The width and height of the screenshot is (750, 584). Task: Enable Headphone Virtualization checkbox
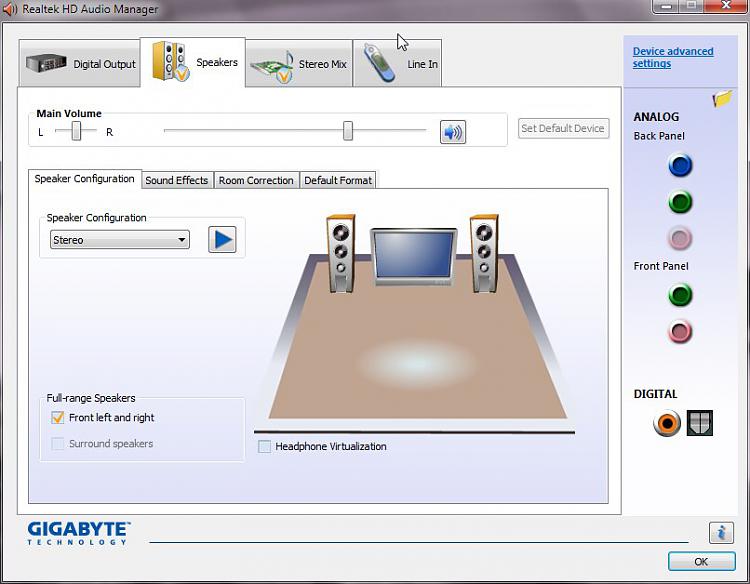(x=264, y=447)
